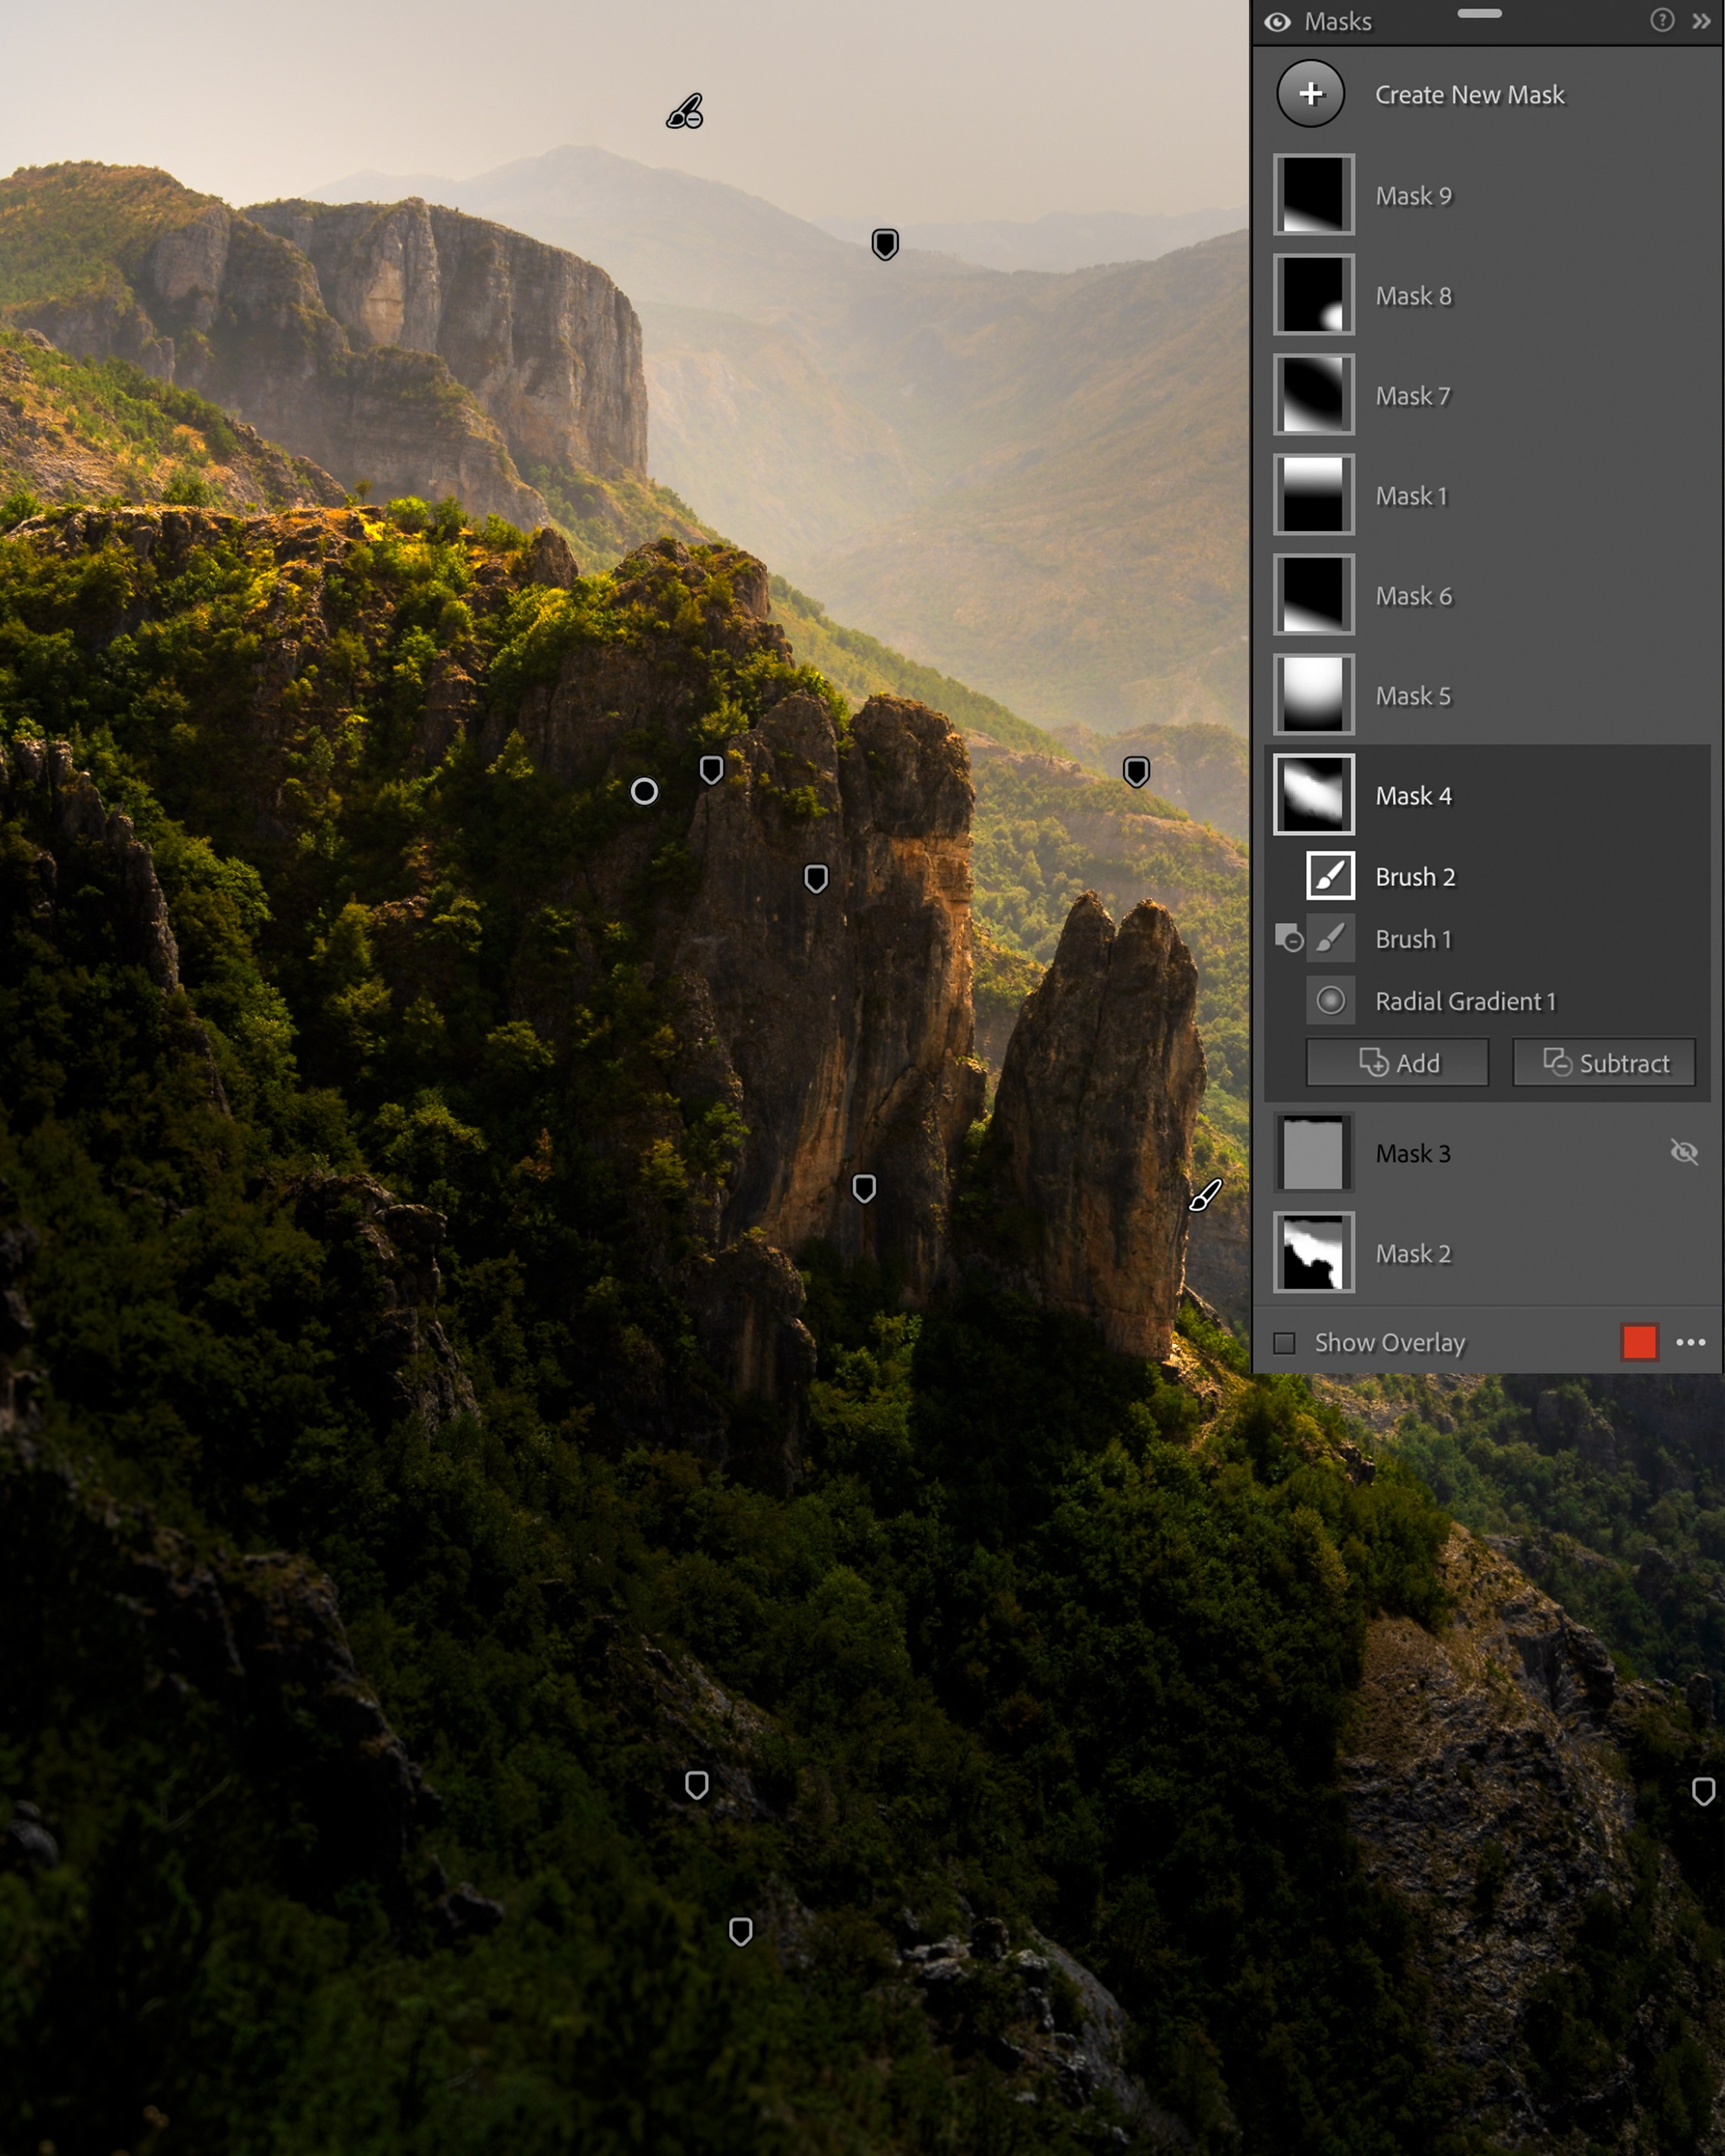Screen dimensions: 1725x2156
Task: Select the Mask 3 thumbnail
Action: (x=1313, y=1153)
